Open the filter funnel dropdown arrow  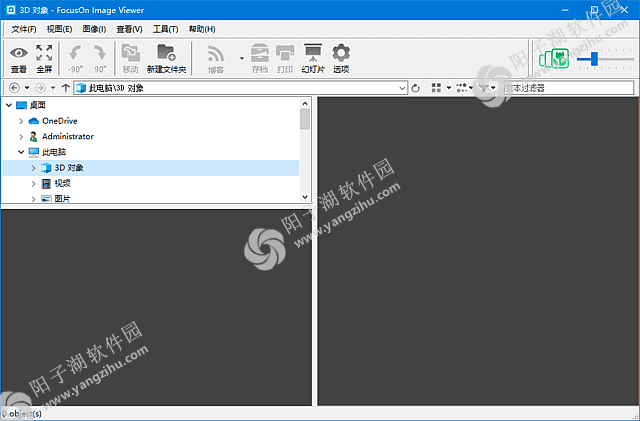[493, 88]
